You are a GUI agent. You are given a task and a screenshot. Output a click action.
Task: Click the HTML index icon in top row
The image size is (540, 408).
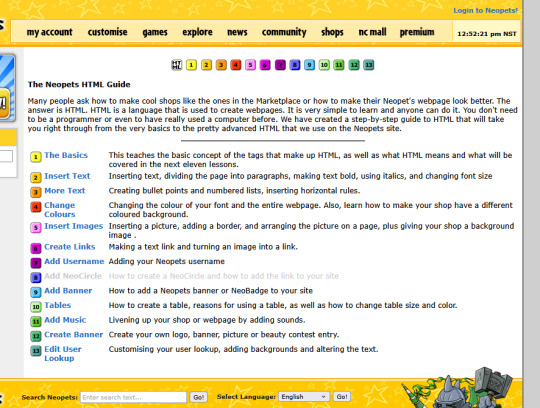[x=177, y=65]
